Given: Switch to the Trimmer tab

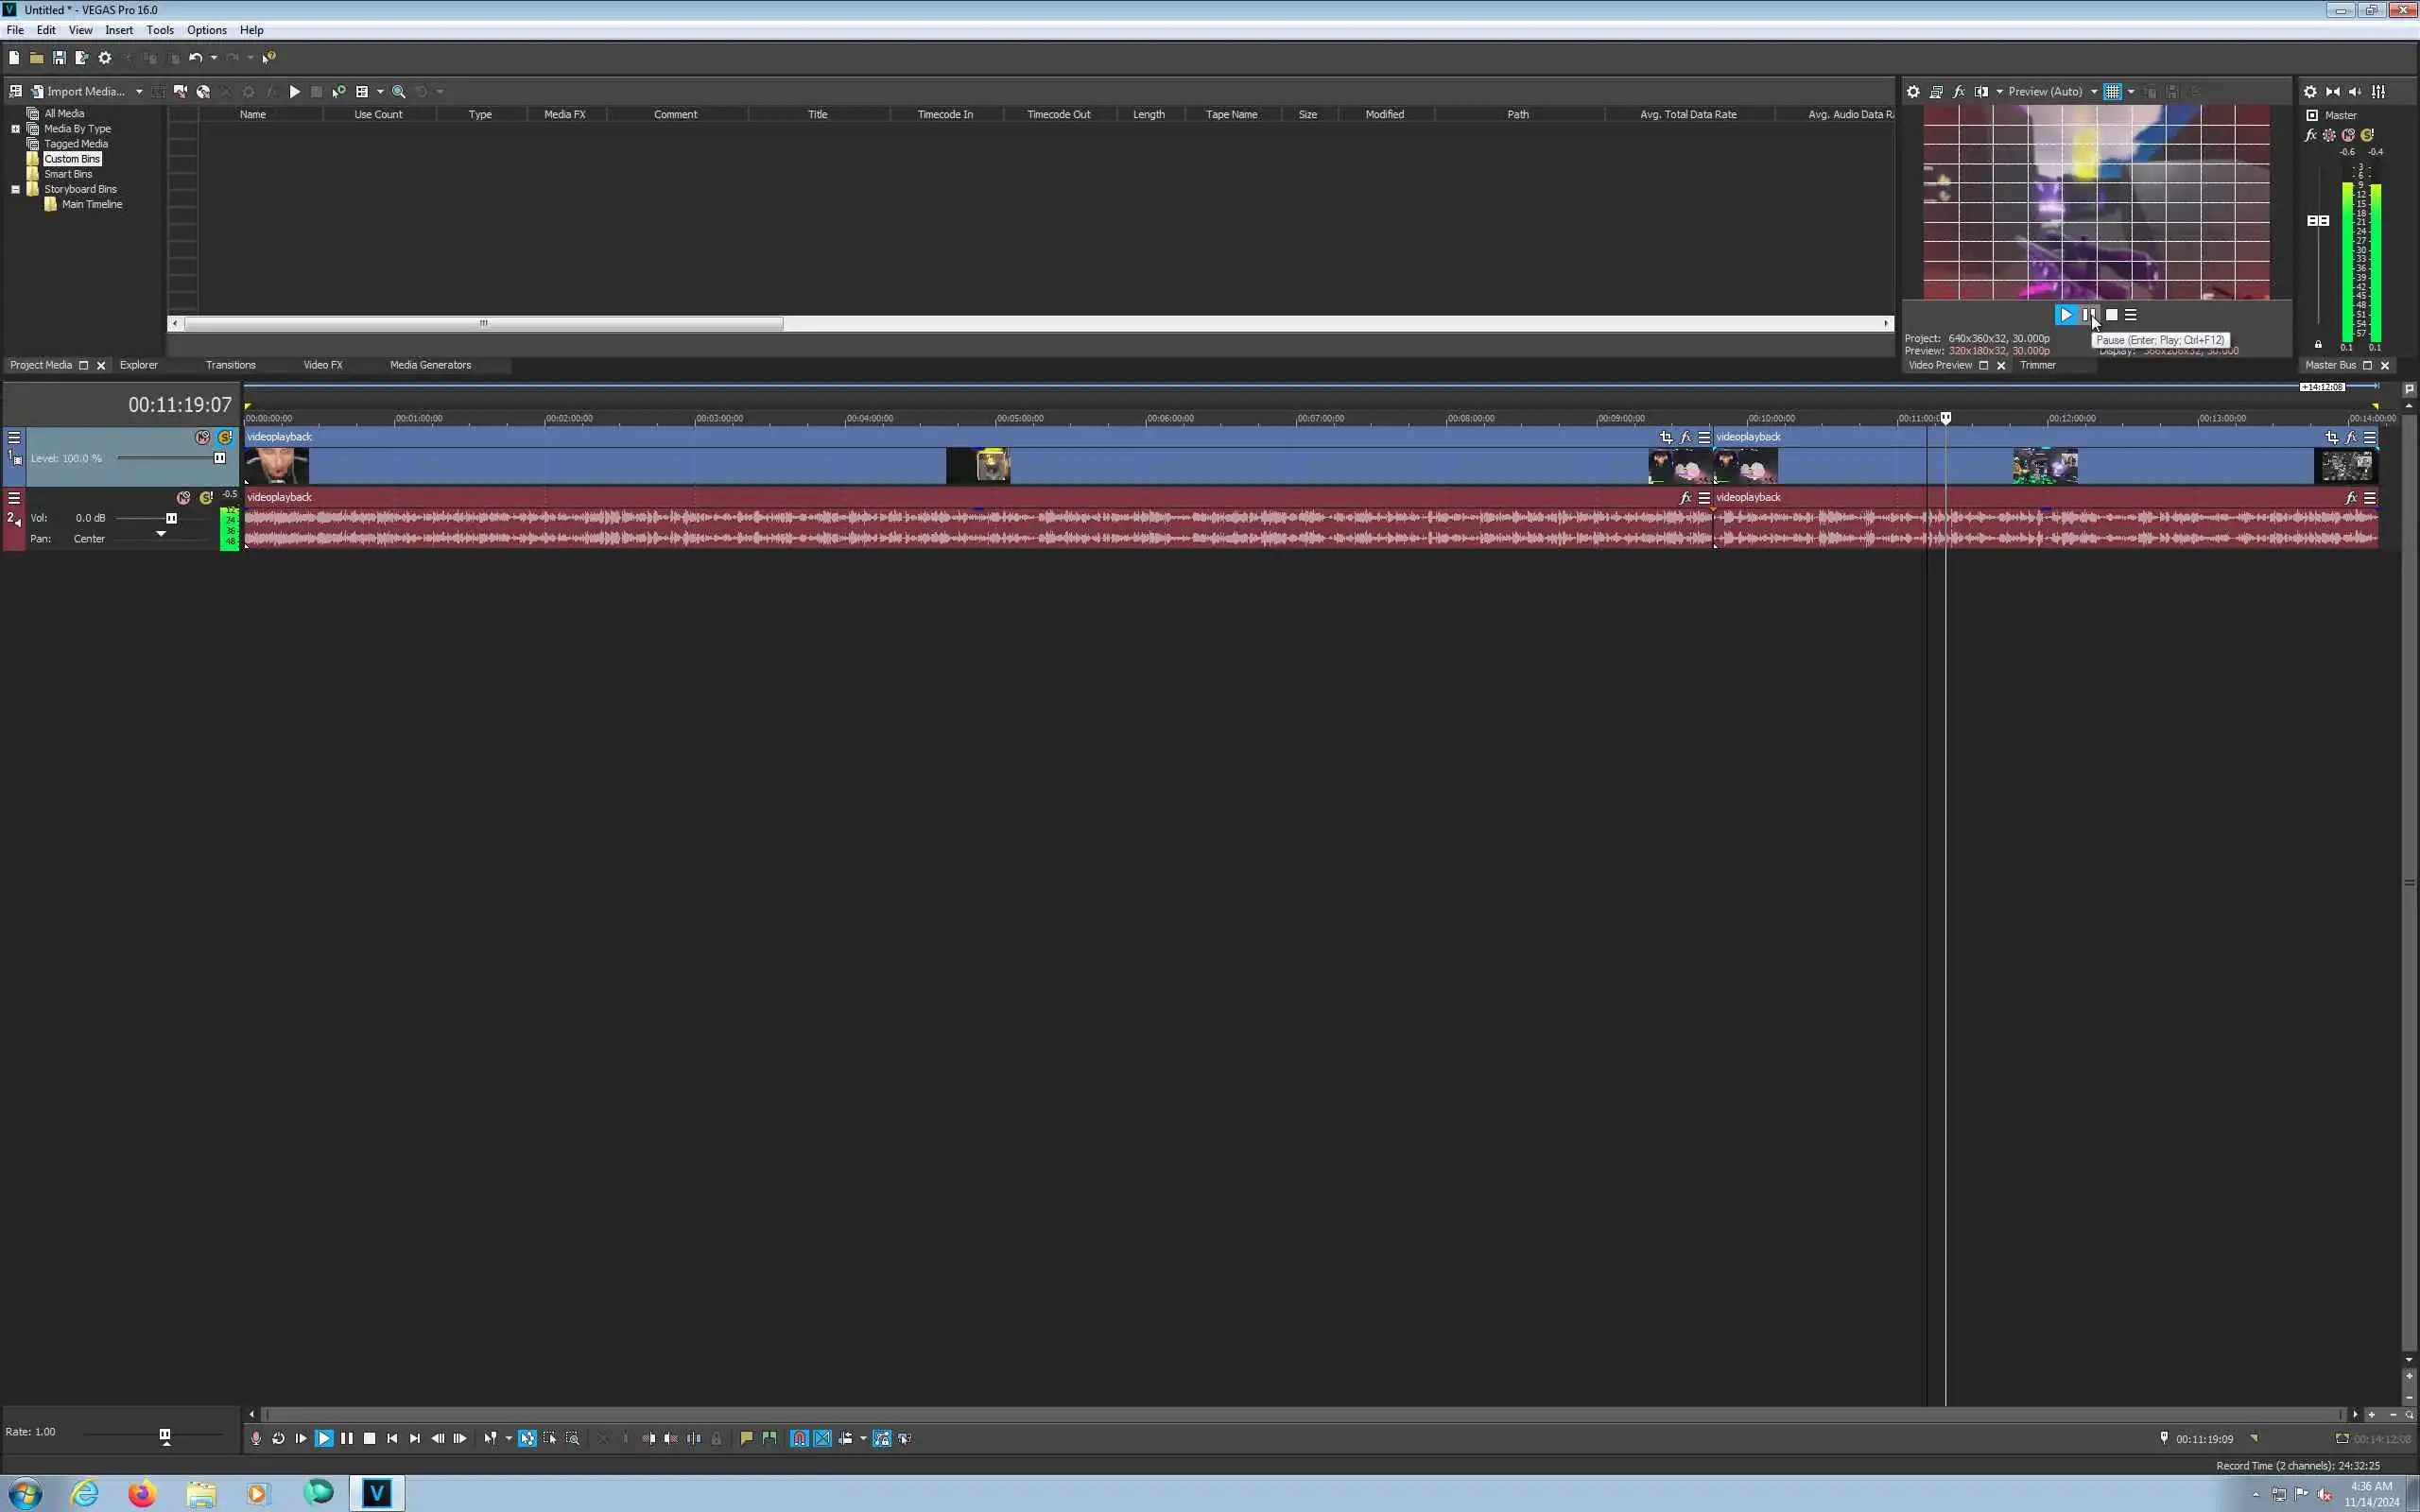Looking at the screenshot, I should [x=2037, y=365].
